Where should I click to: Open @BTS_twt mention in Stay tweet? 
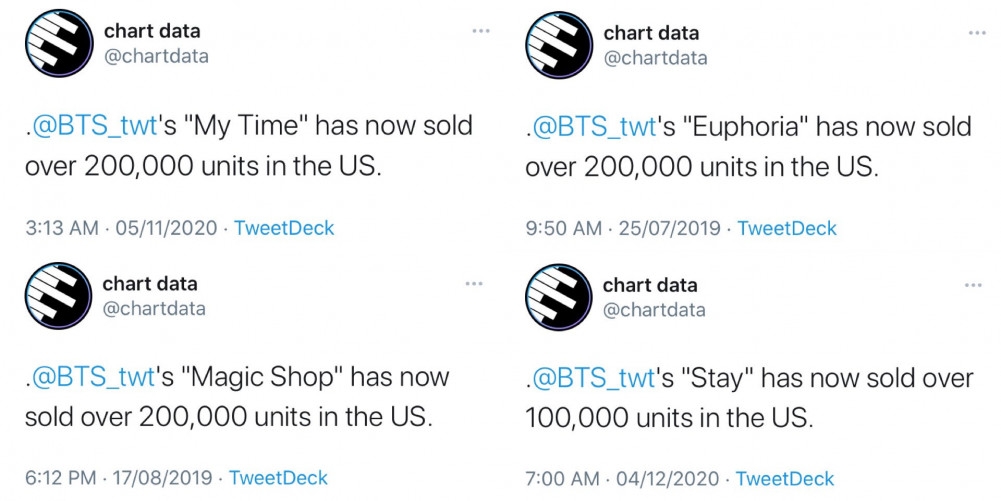(x=593, y=378)
